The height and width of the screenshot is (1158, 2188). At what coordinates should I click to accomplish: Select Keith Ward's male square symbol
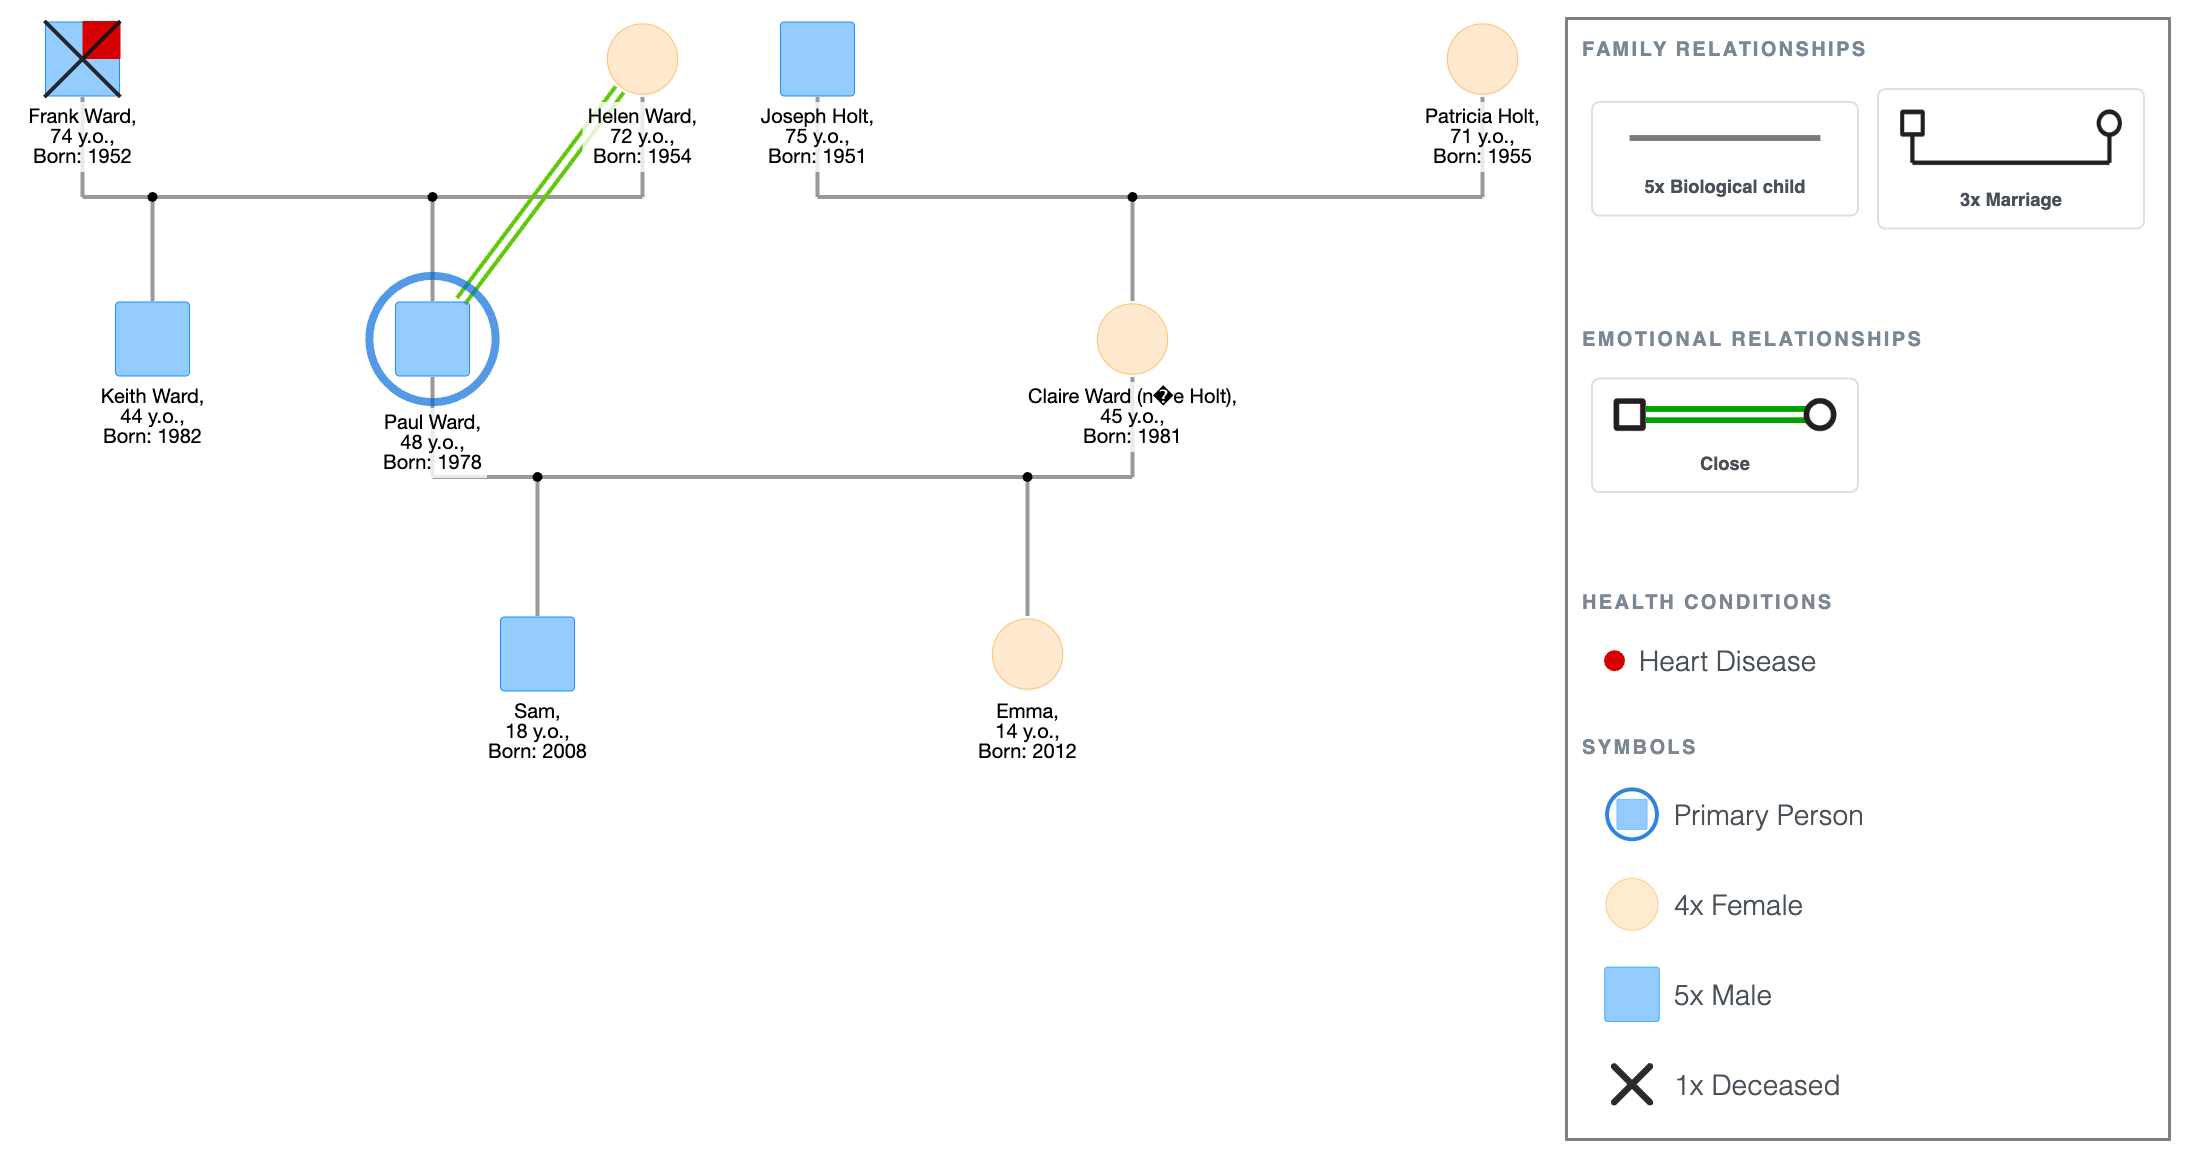pos(152,339)
